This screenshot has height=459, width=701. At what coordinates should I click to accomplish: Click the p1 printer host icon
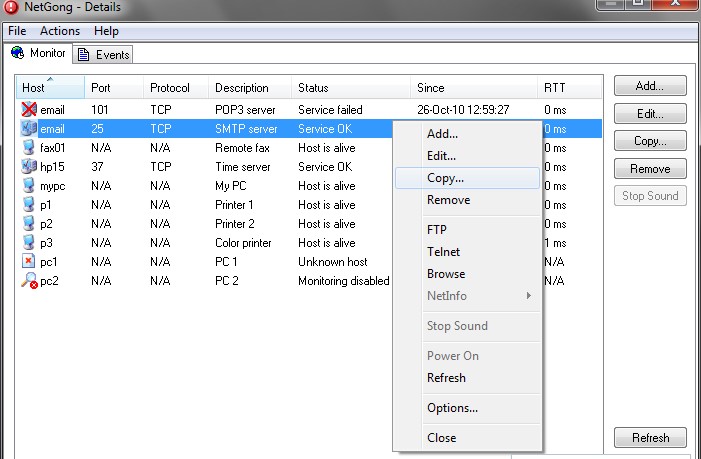[28, 205]
